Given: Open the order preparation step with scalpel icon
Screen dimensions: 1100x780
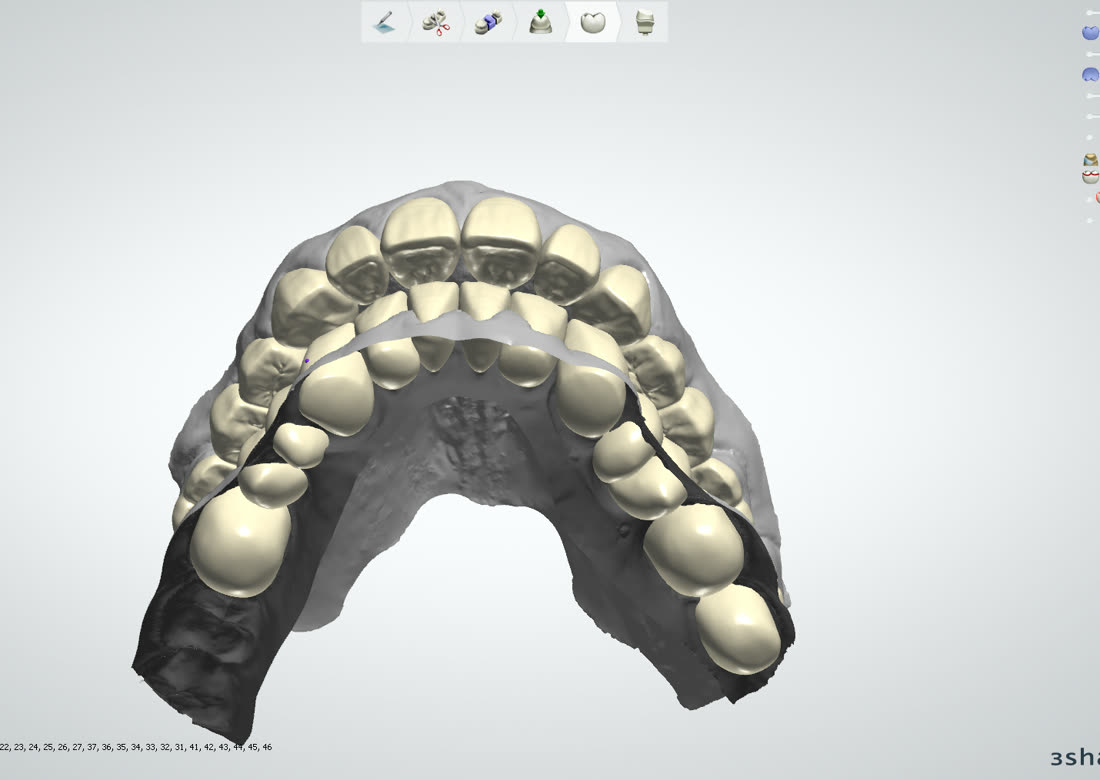Looking at the screenshot, I should tap(384, 22).
